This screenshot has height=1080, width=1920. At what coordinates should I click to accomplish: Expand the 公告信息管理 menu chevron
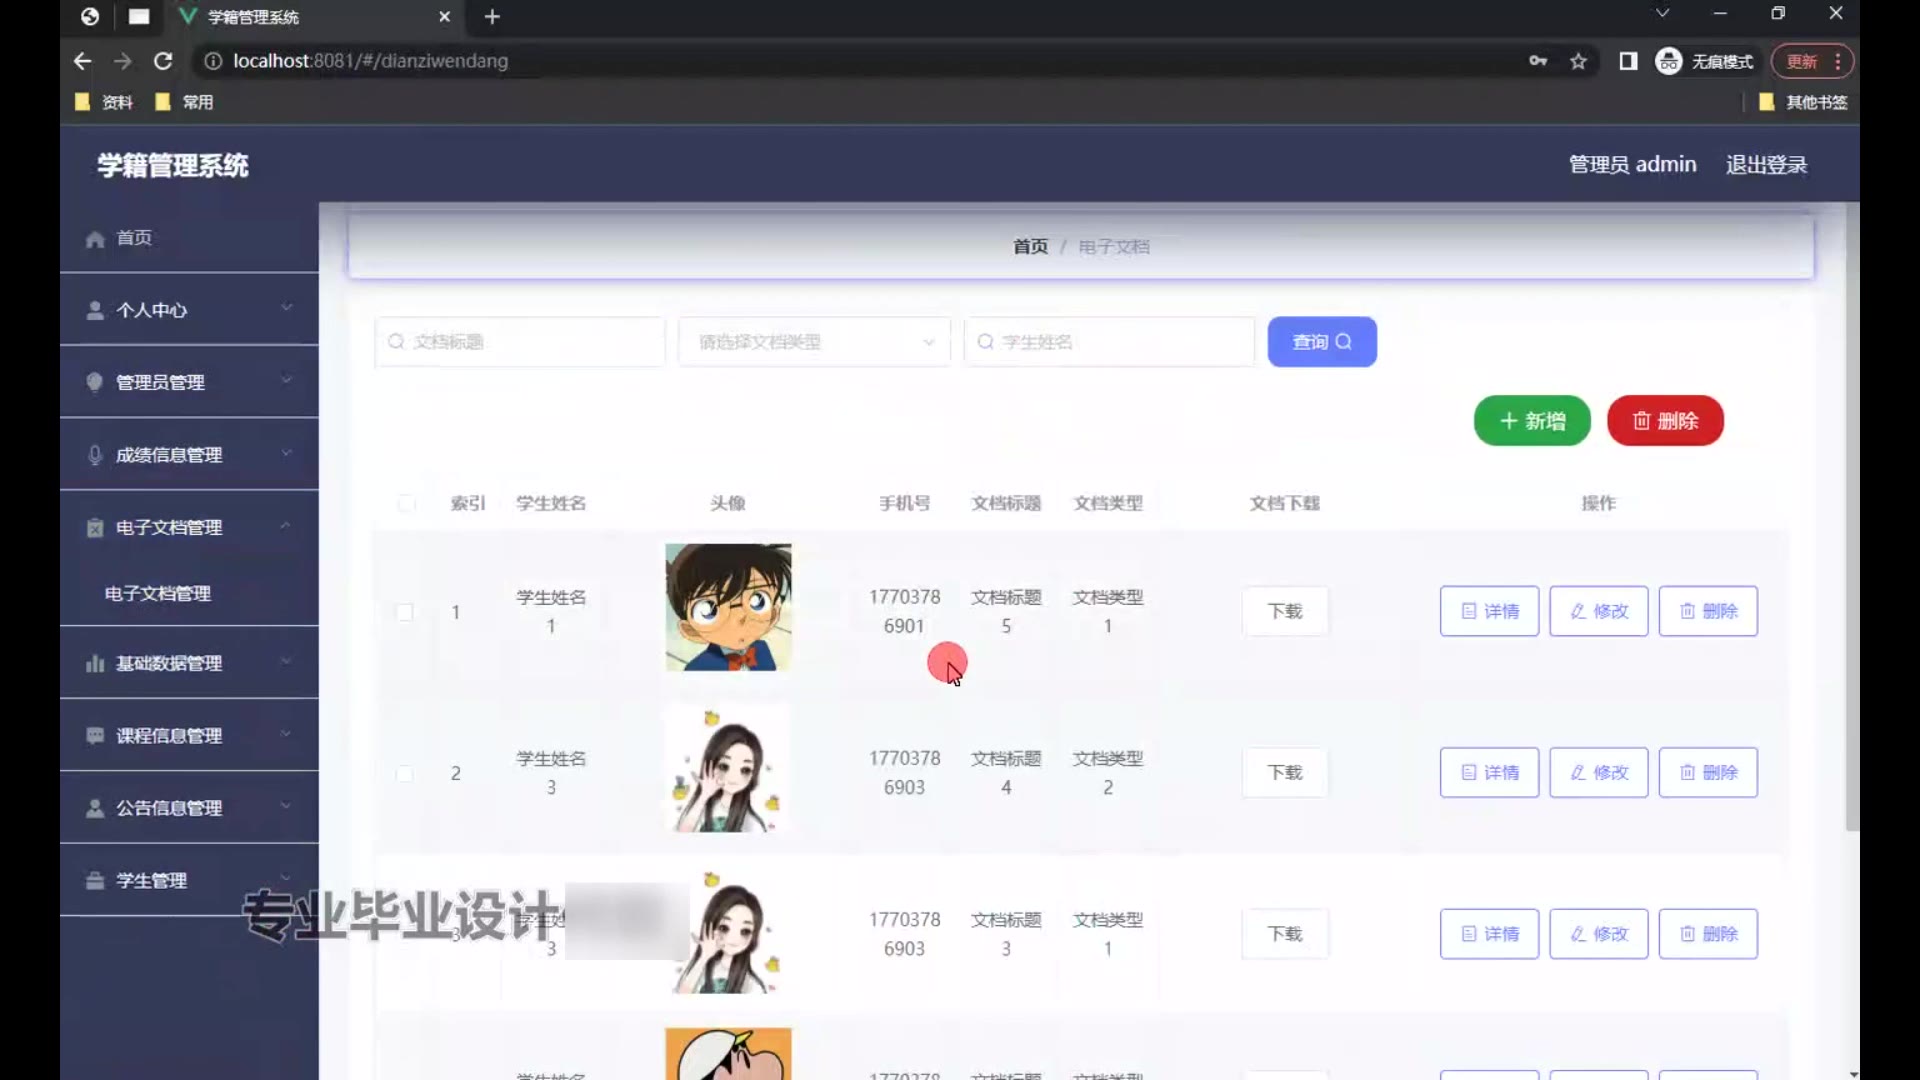pos(286,805)
